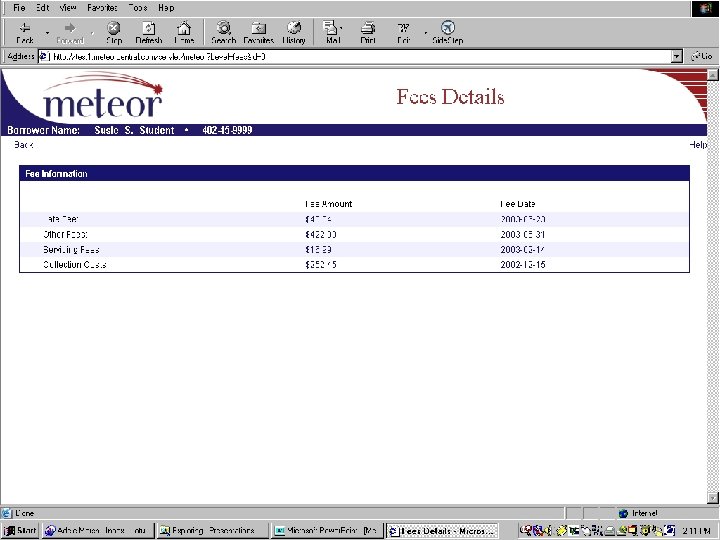Print the page with Print button
Image resolution: width=720 pixels, height=540 pixels.
[368, 33]
